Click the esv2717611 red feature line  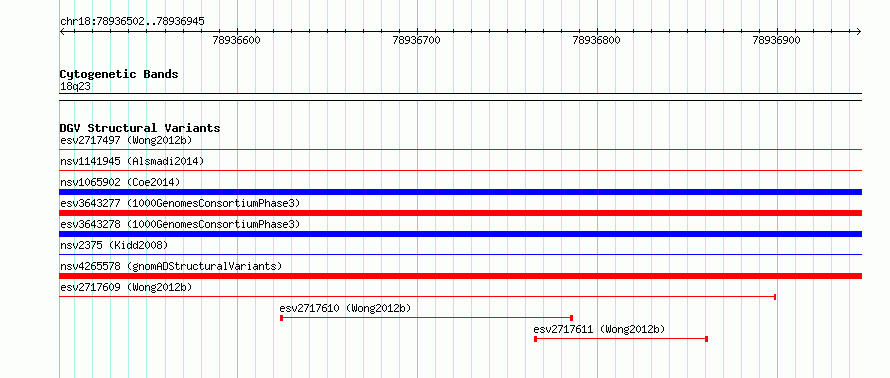tap(621, 339)
